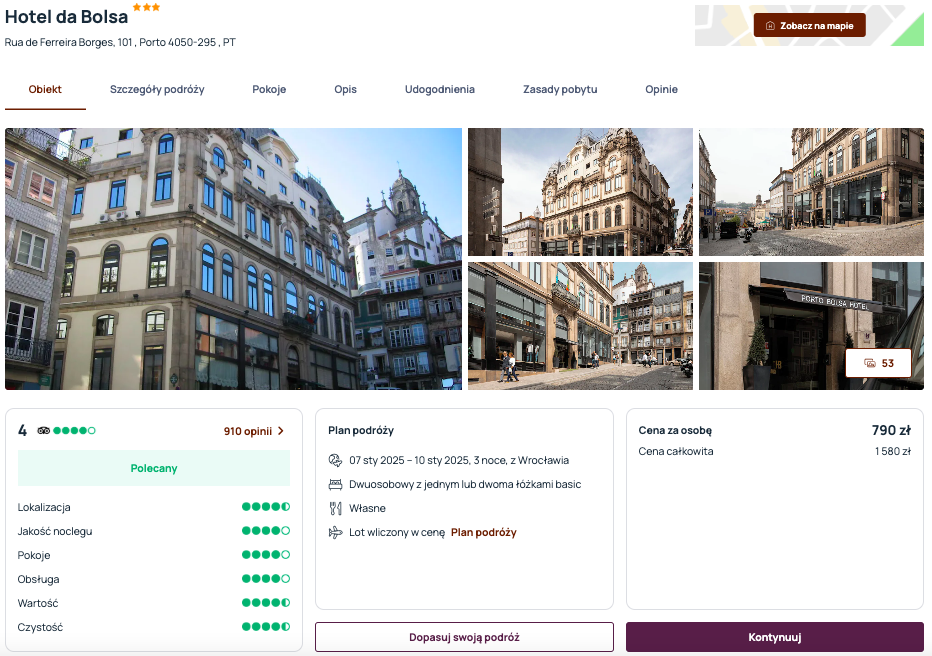This screenshot has height=656, width=932.
Task: Click the TripAdvisor owl logo icon
Action: [43, 431]
